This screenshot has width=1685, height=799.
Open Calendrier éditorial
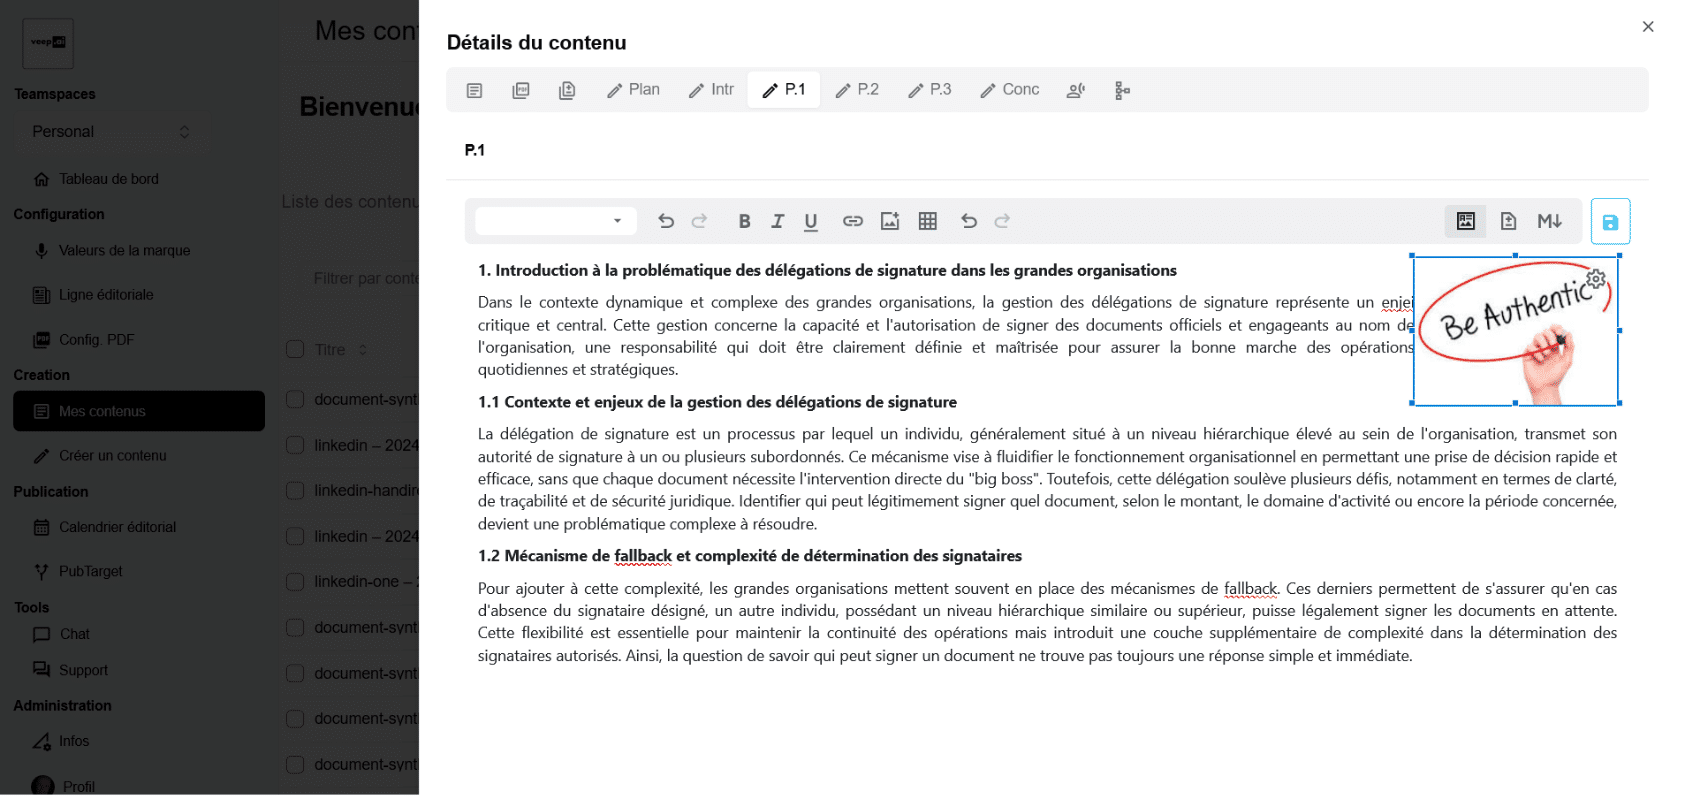tap(105, 527)
